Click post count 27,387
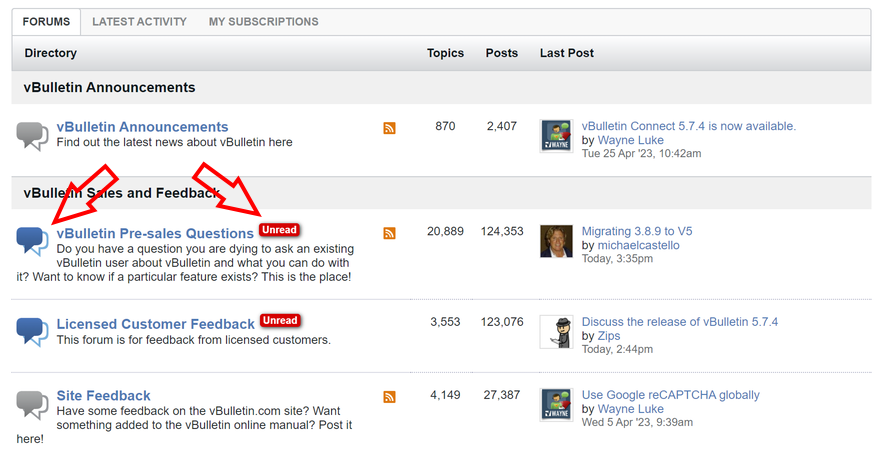880x453 pixels. (x=502, y=395)
